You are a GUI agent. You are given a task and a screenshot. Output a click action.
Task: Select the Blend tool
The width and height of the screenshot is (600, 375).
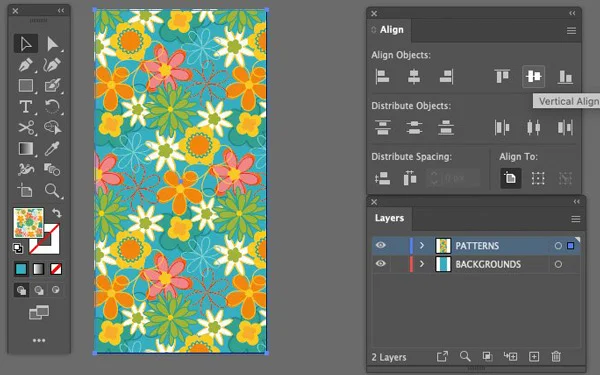52,169
